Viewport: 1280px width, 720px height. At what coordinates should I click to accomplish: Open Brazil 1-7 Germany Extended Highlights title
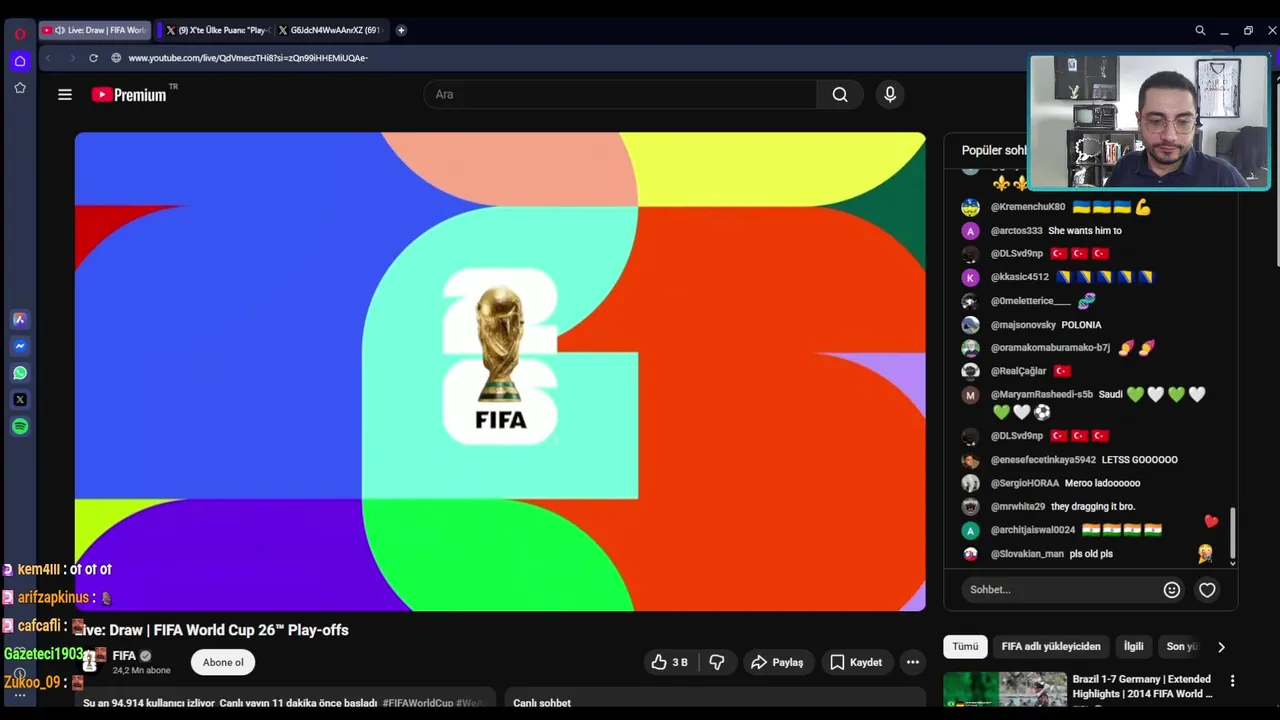[1143, 686]
